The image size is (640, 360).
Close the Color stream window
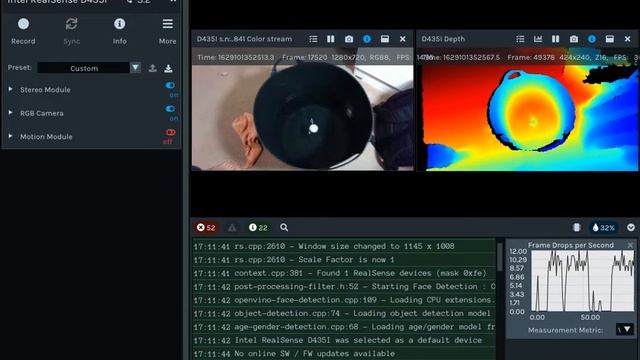click(403, 39)
